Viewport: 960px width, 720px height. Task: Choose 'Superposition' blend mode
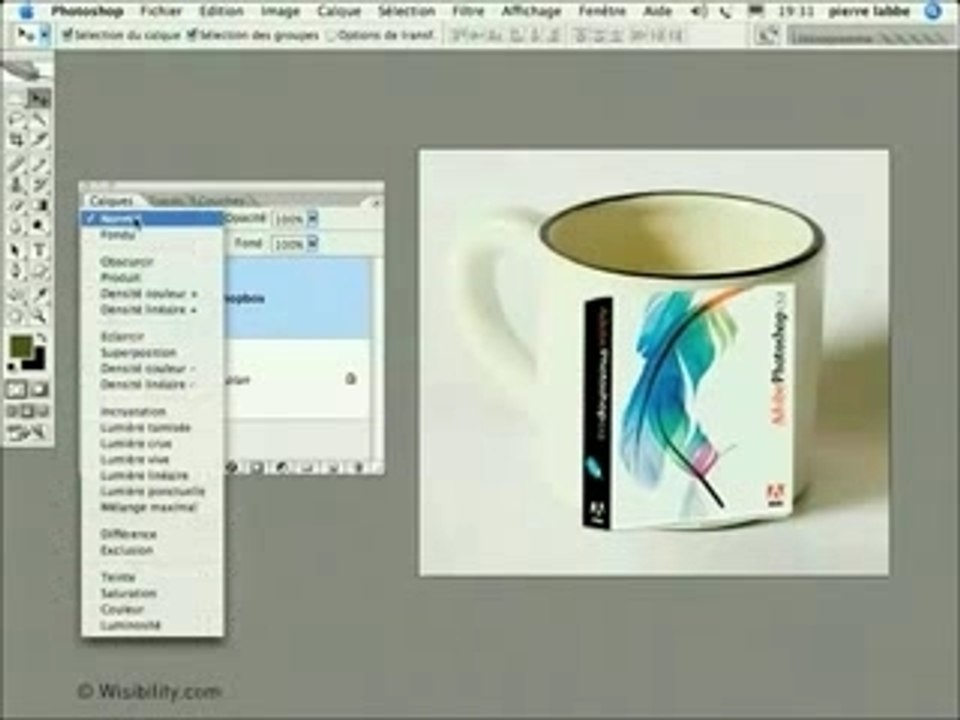point(152,353)
